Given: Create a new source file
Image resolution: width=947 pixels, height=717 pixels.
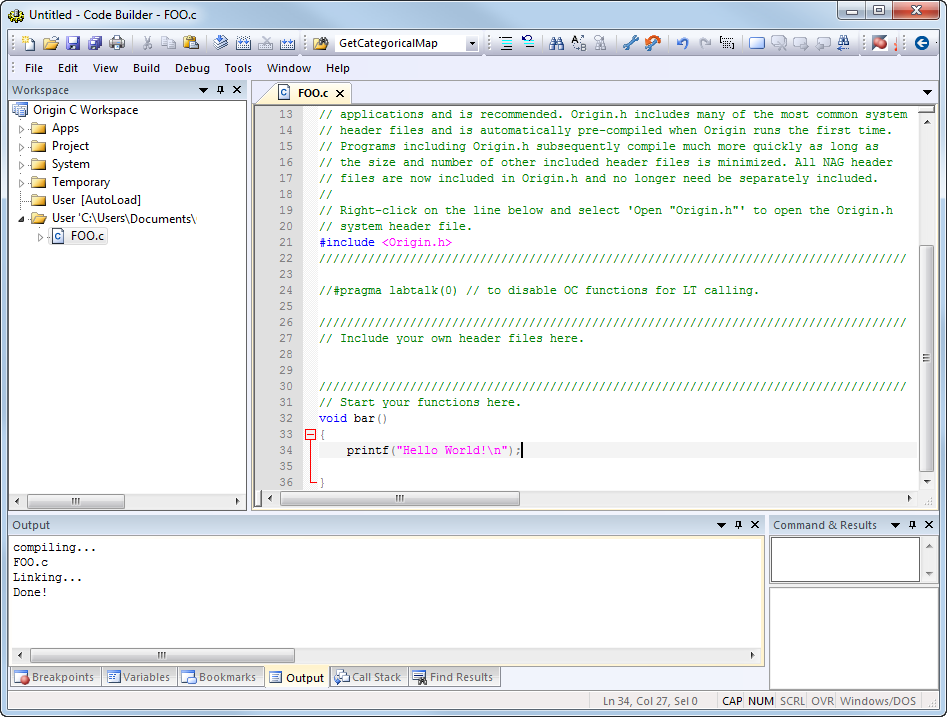Looking at the screenshot, I should click(28, 43).
